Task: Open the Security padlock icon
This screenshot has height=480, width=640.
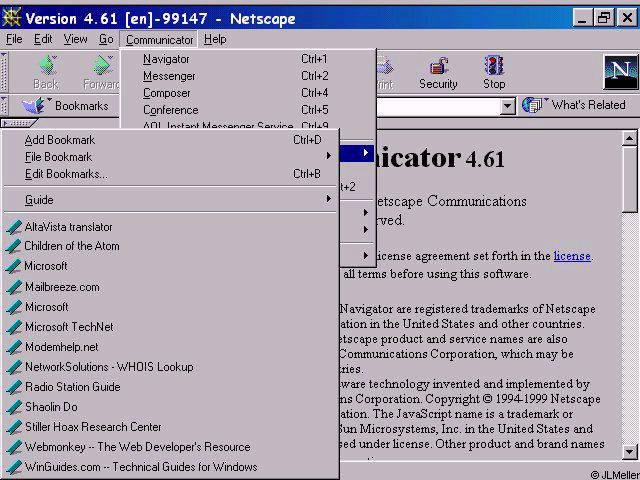Action: pyautogui.click(x=438, y=67)
